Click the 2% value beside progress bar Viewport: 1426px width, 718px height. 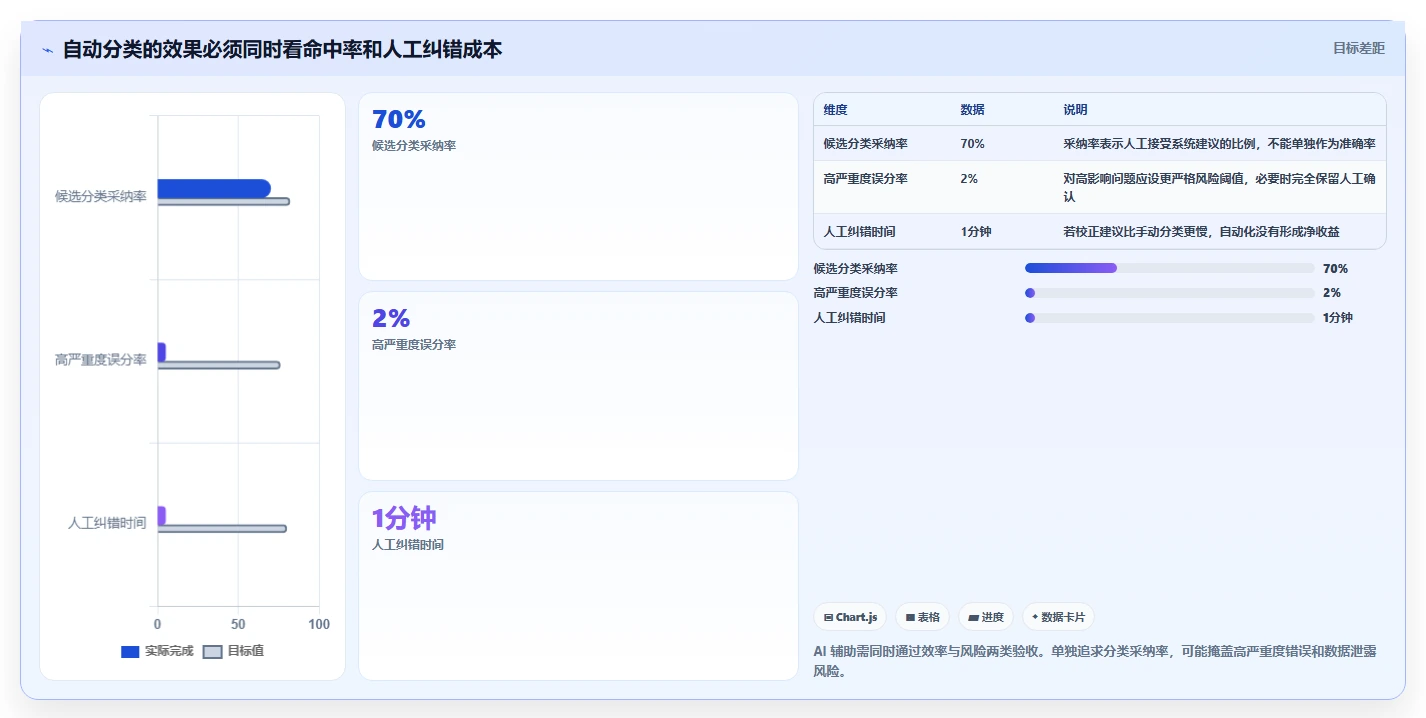click(x=1331, y=293)
